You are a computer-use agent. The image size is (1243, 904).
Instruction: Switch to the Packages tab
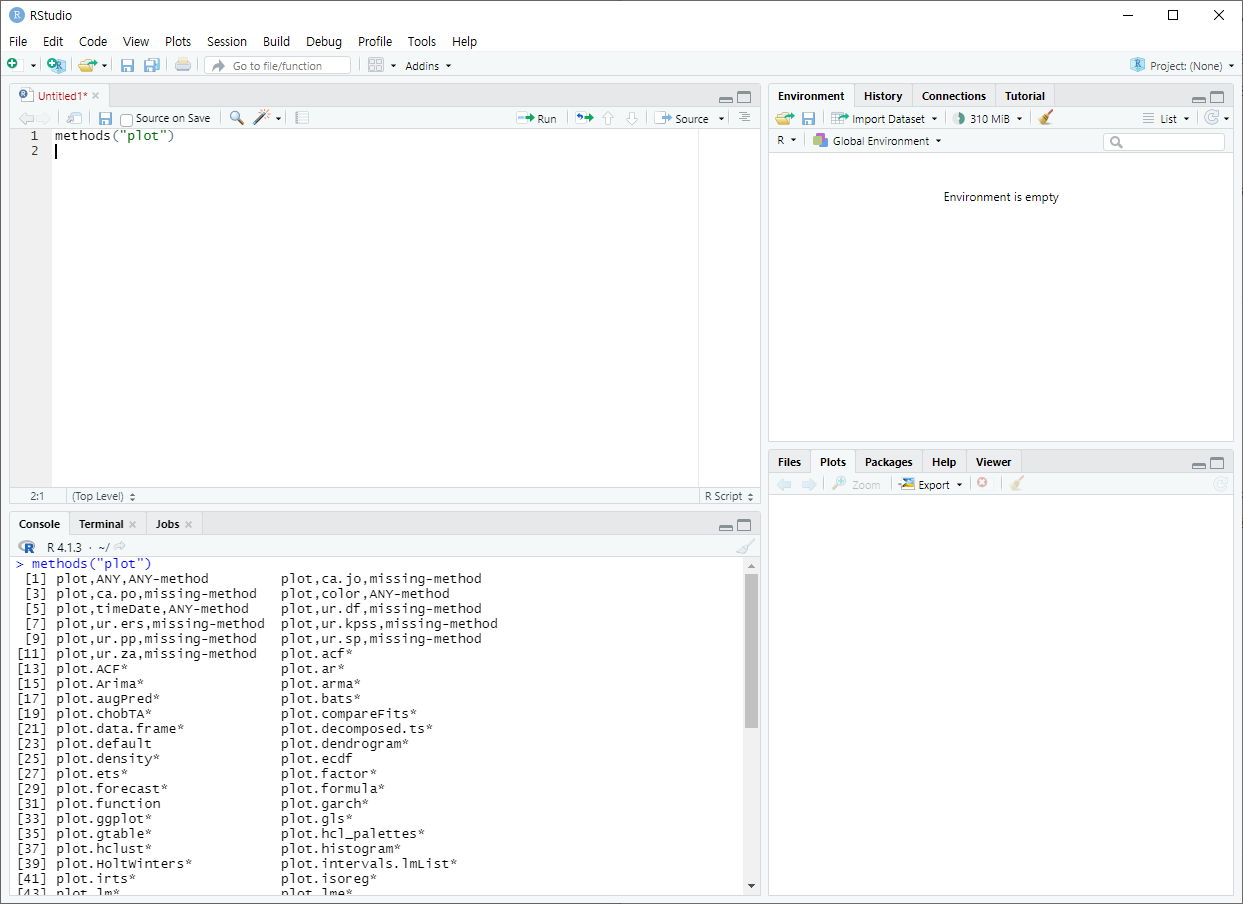(888, 462)
